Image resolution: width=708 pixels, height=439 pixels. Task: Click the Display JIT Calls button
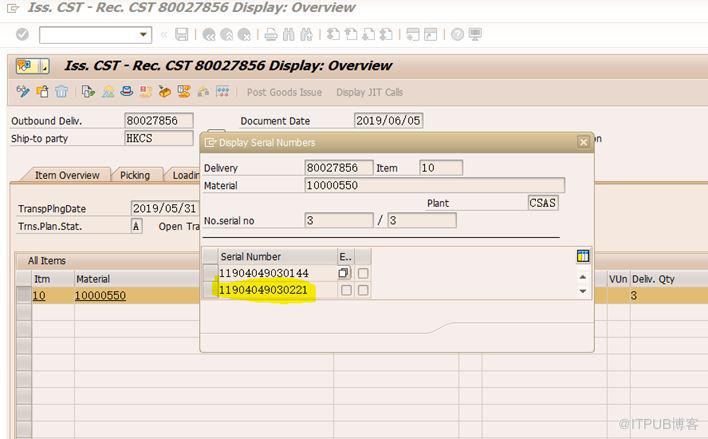369,92
